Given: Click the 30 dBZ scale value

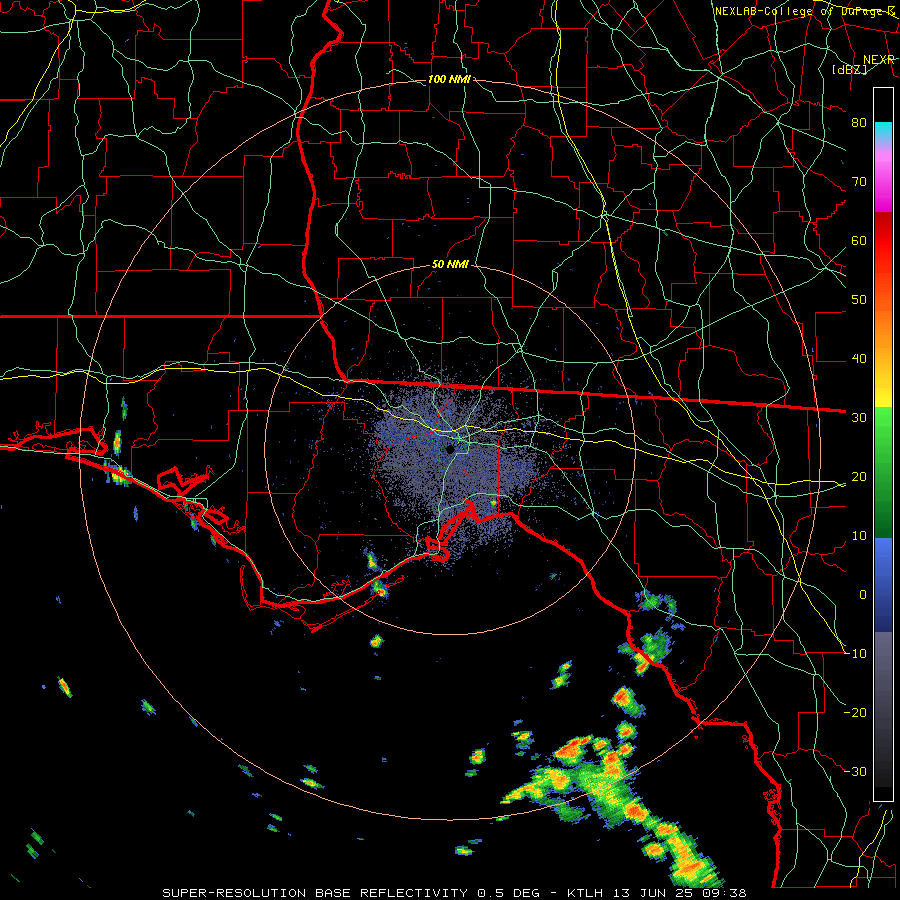Looking at the screenshot, I should pos(859,417).
